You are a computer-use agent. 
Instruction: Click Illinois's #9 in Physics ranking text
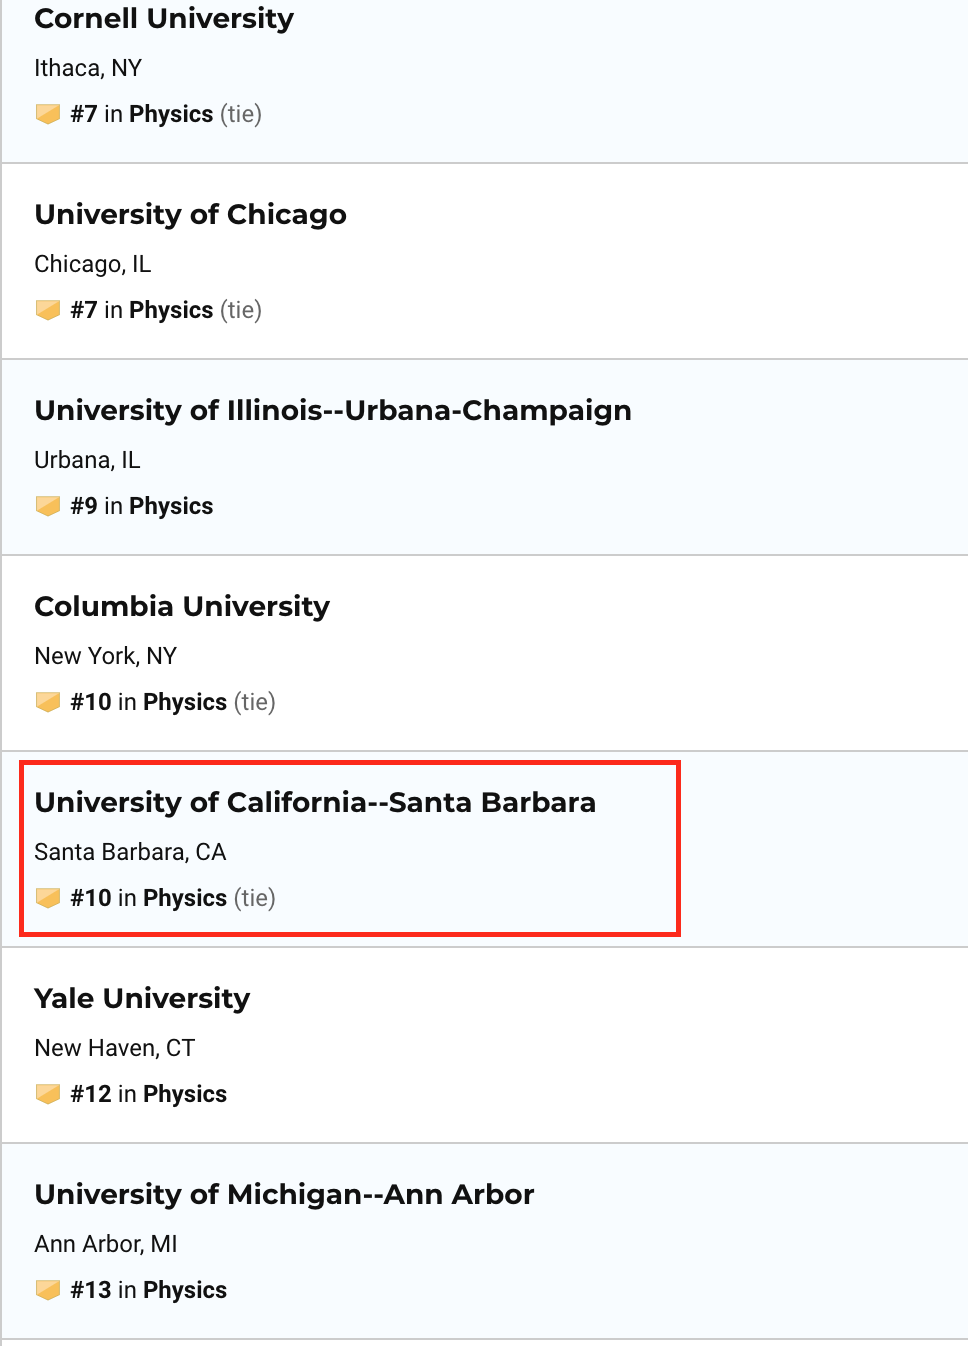pos(142,506)
